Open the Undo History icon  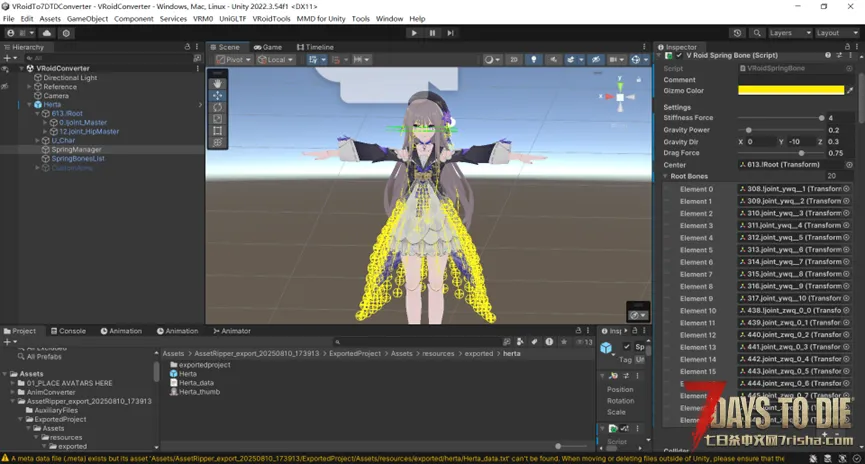tap(737, 33)
